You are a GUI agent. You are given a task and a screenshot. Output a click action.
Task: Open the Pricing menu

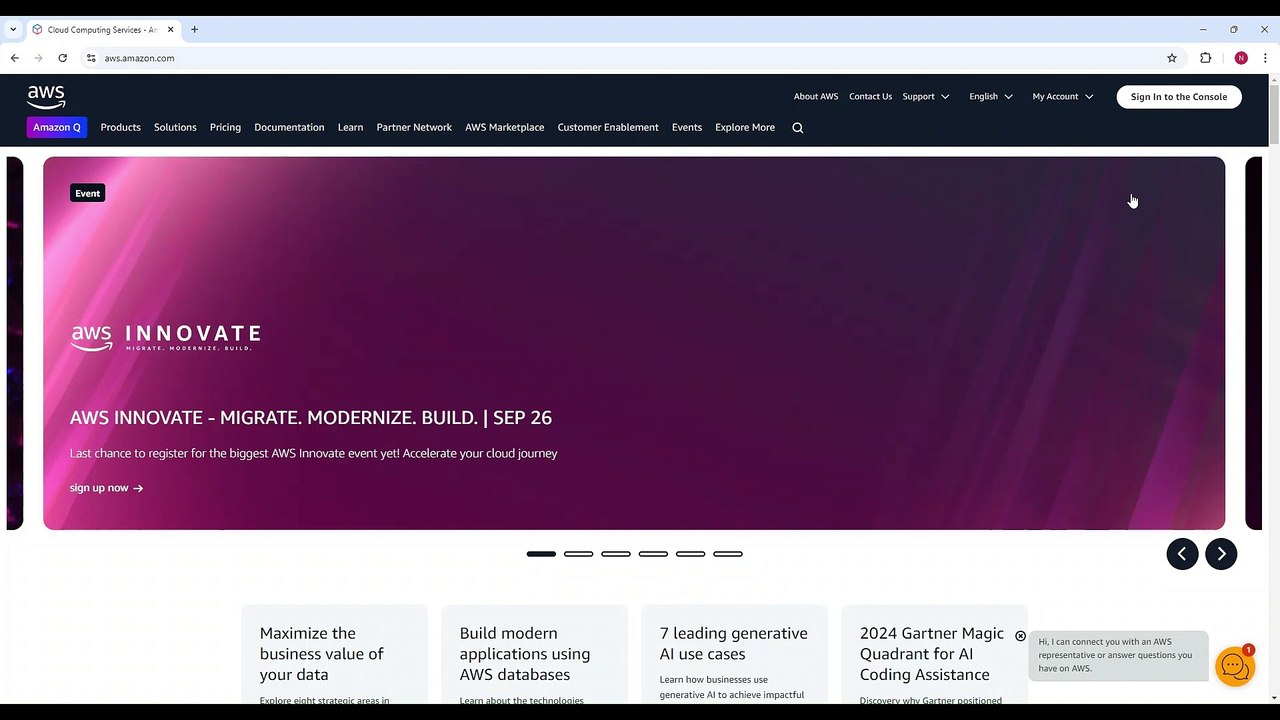225,128
